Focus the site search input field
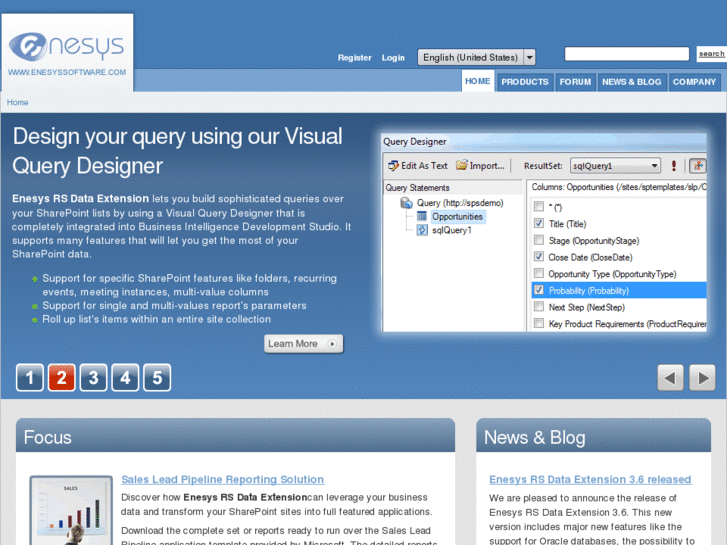This screenshot has height=545, width=727. [x=626, y=54]
